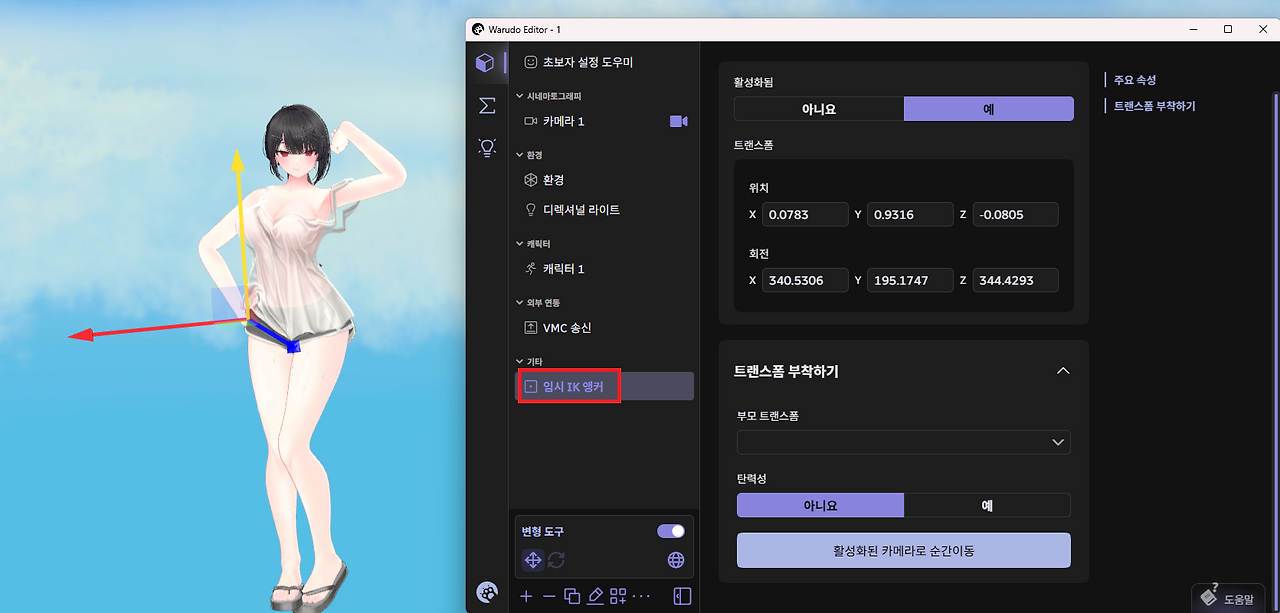
Task: Set 탄력성 to 아니요
Action: tap(820, 505)
